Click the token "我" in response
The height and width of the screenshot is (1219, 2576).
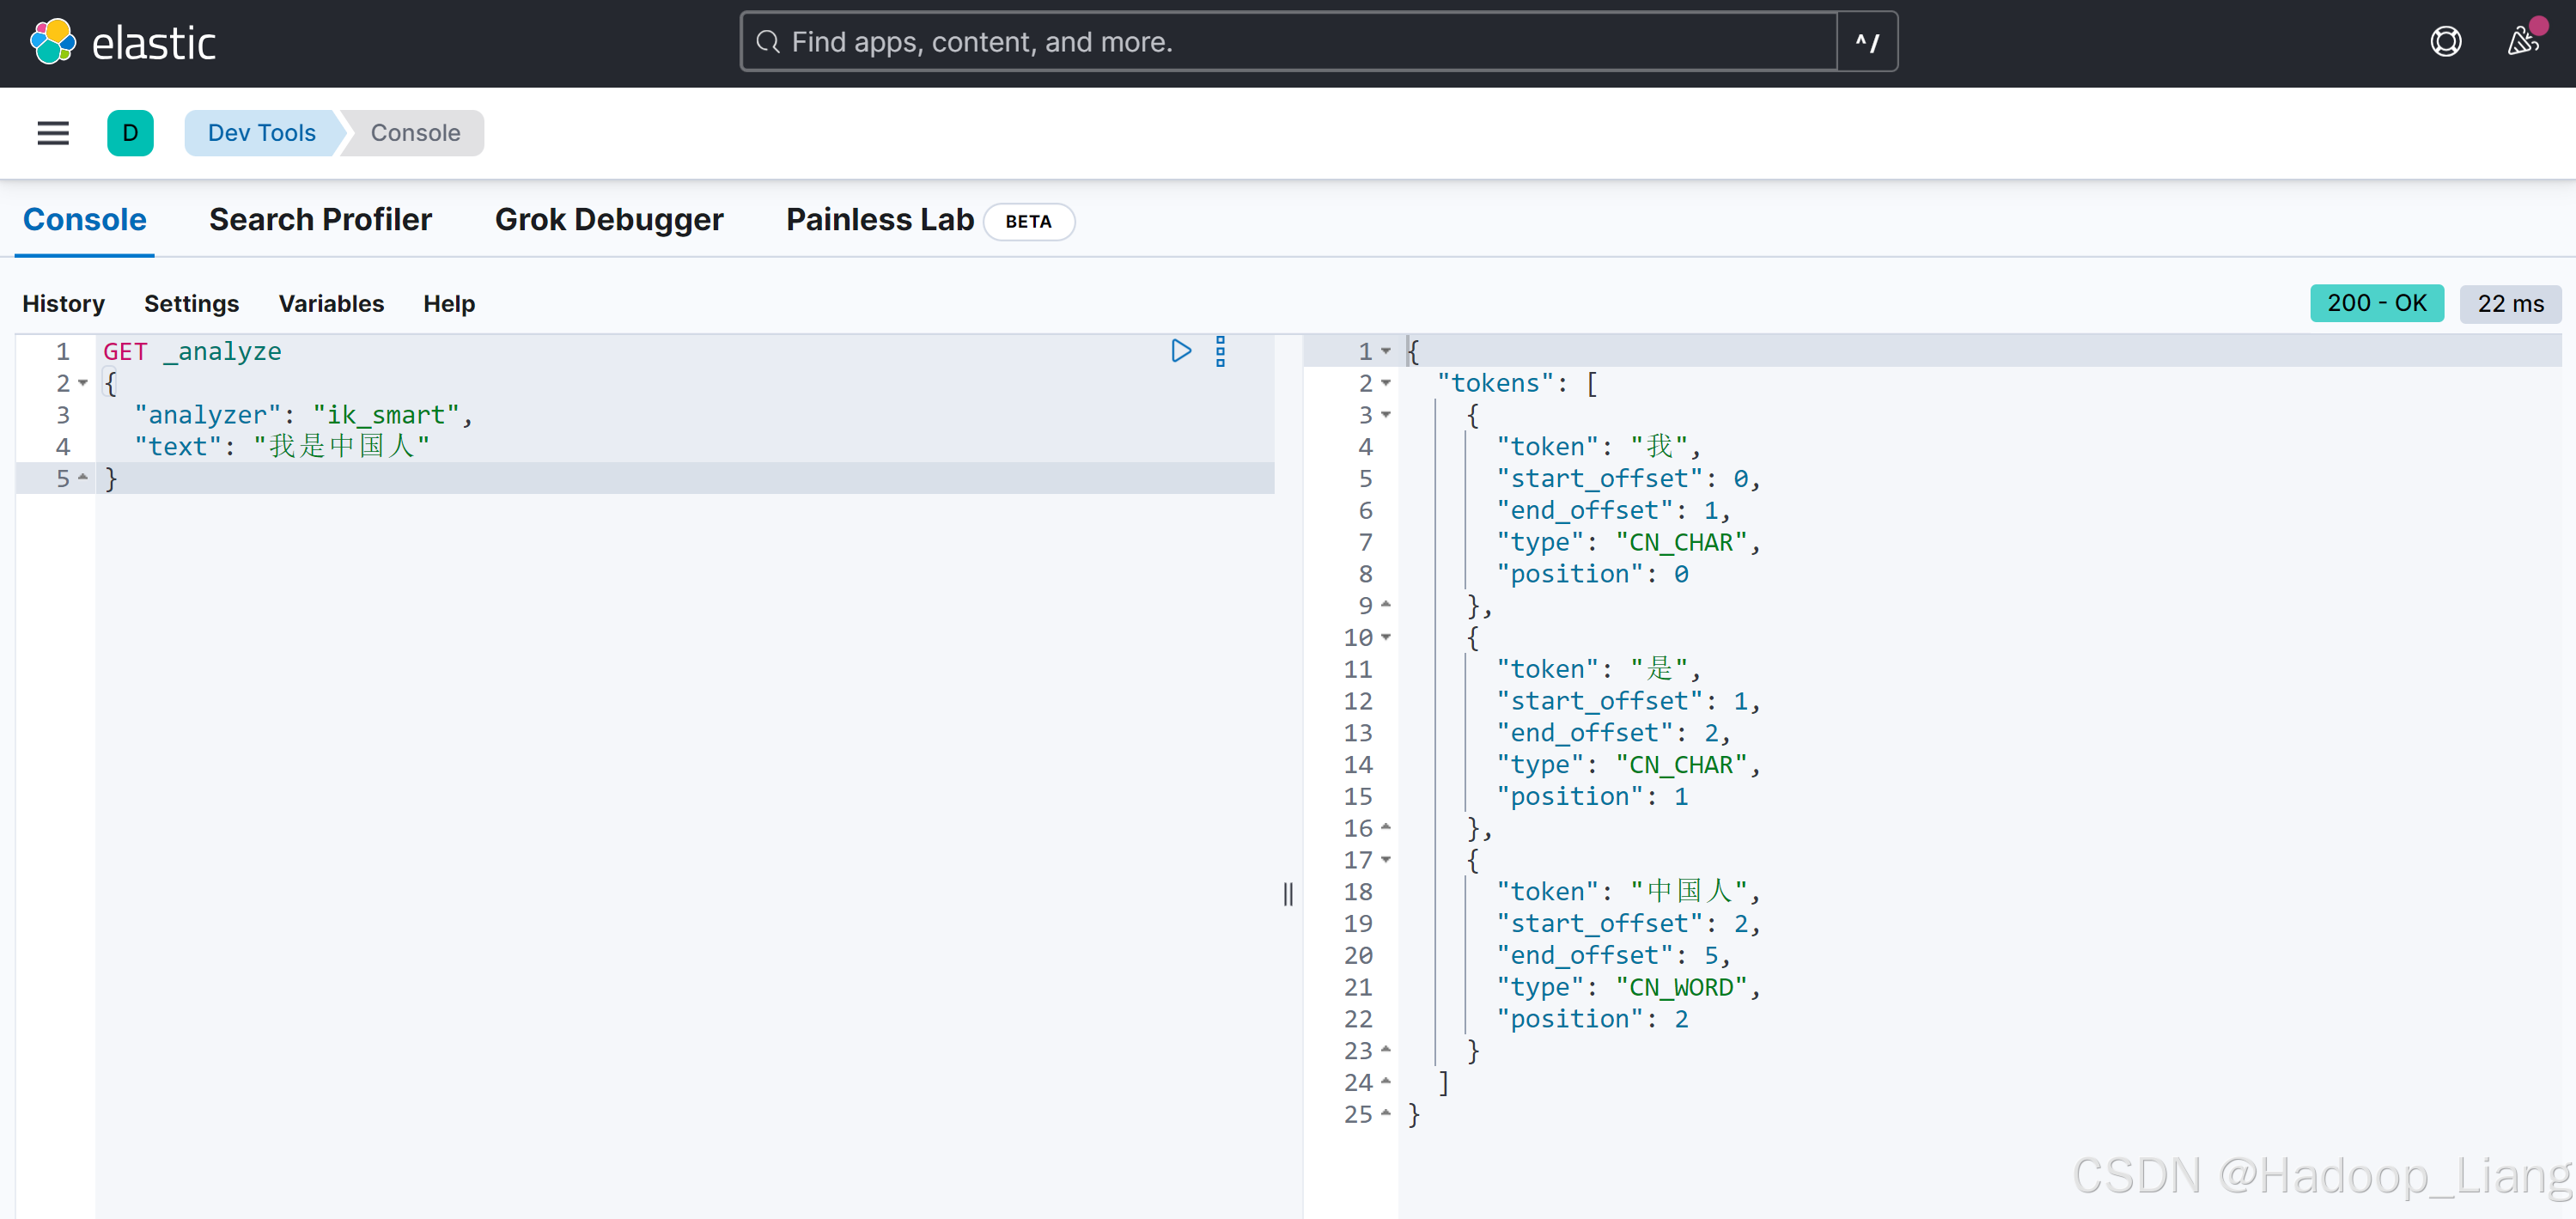[1659, 446]
